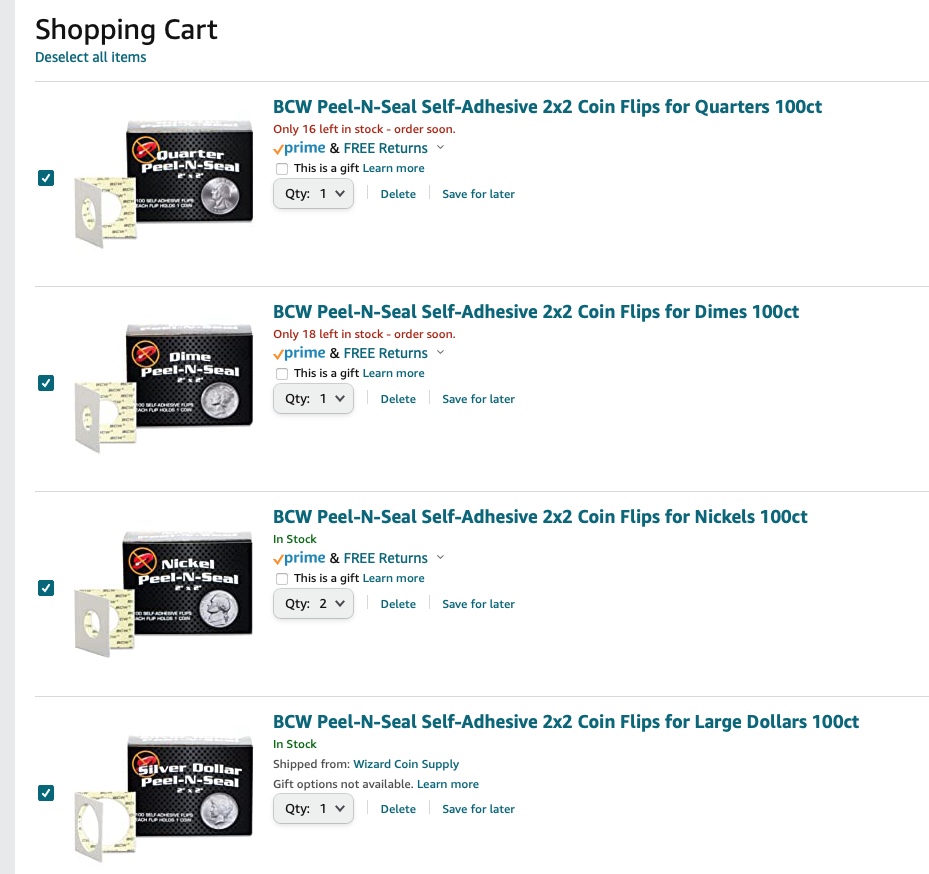
Task: Click the Prime logo on Quarters item
Action: point(299,148)
